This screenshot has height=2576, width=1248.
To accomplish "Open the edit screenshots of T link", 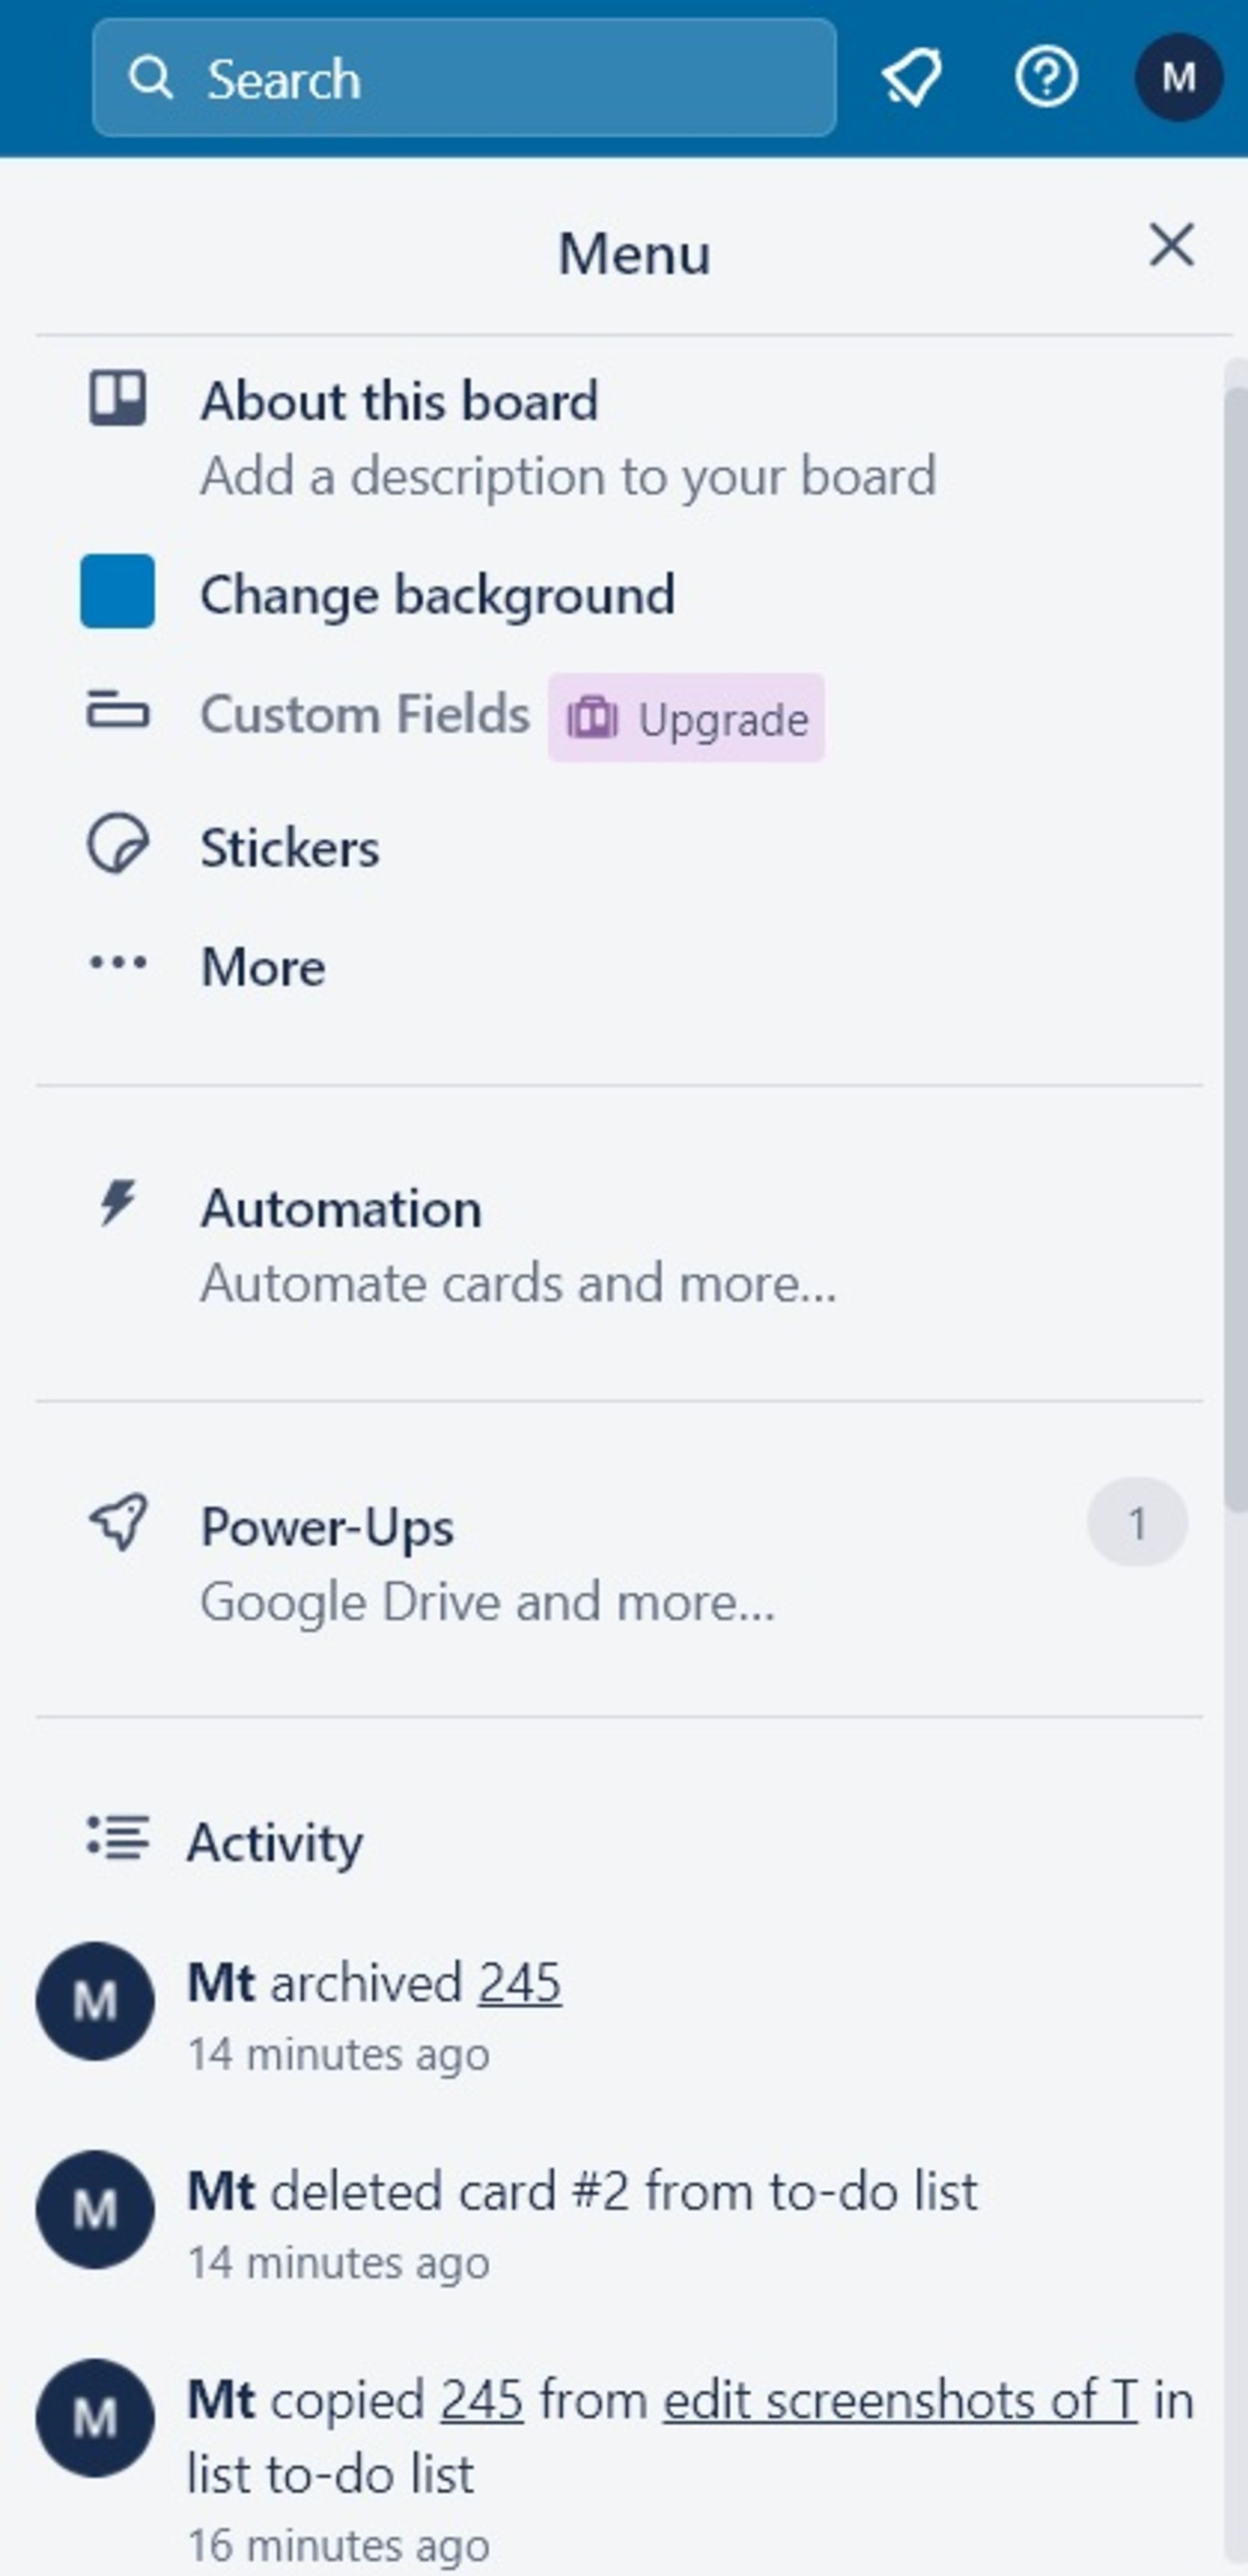I will point(900,2400).
